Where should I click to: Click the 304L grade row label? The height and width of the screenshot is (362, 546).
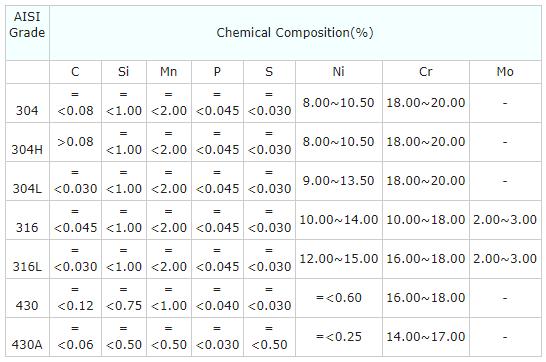tap(27, 188)
